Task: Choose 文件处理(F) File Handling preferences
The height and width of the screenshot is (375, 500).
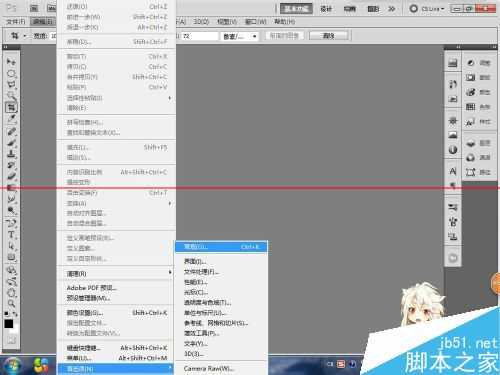Action: [x=221, y=272]
